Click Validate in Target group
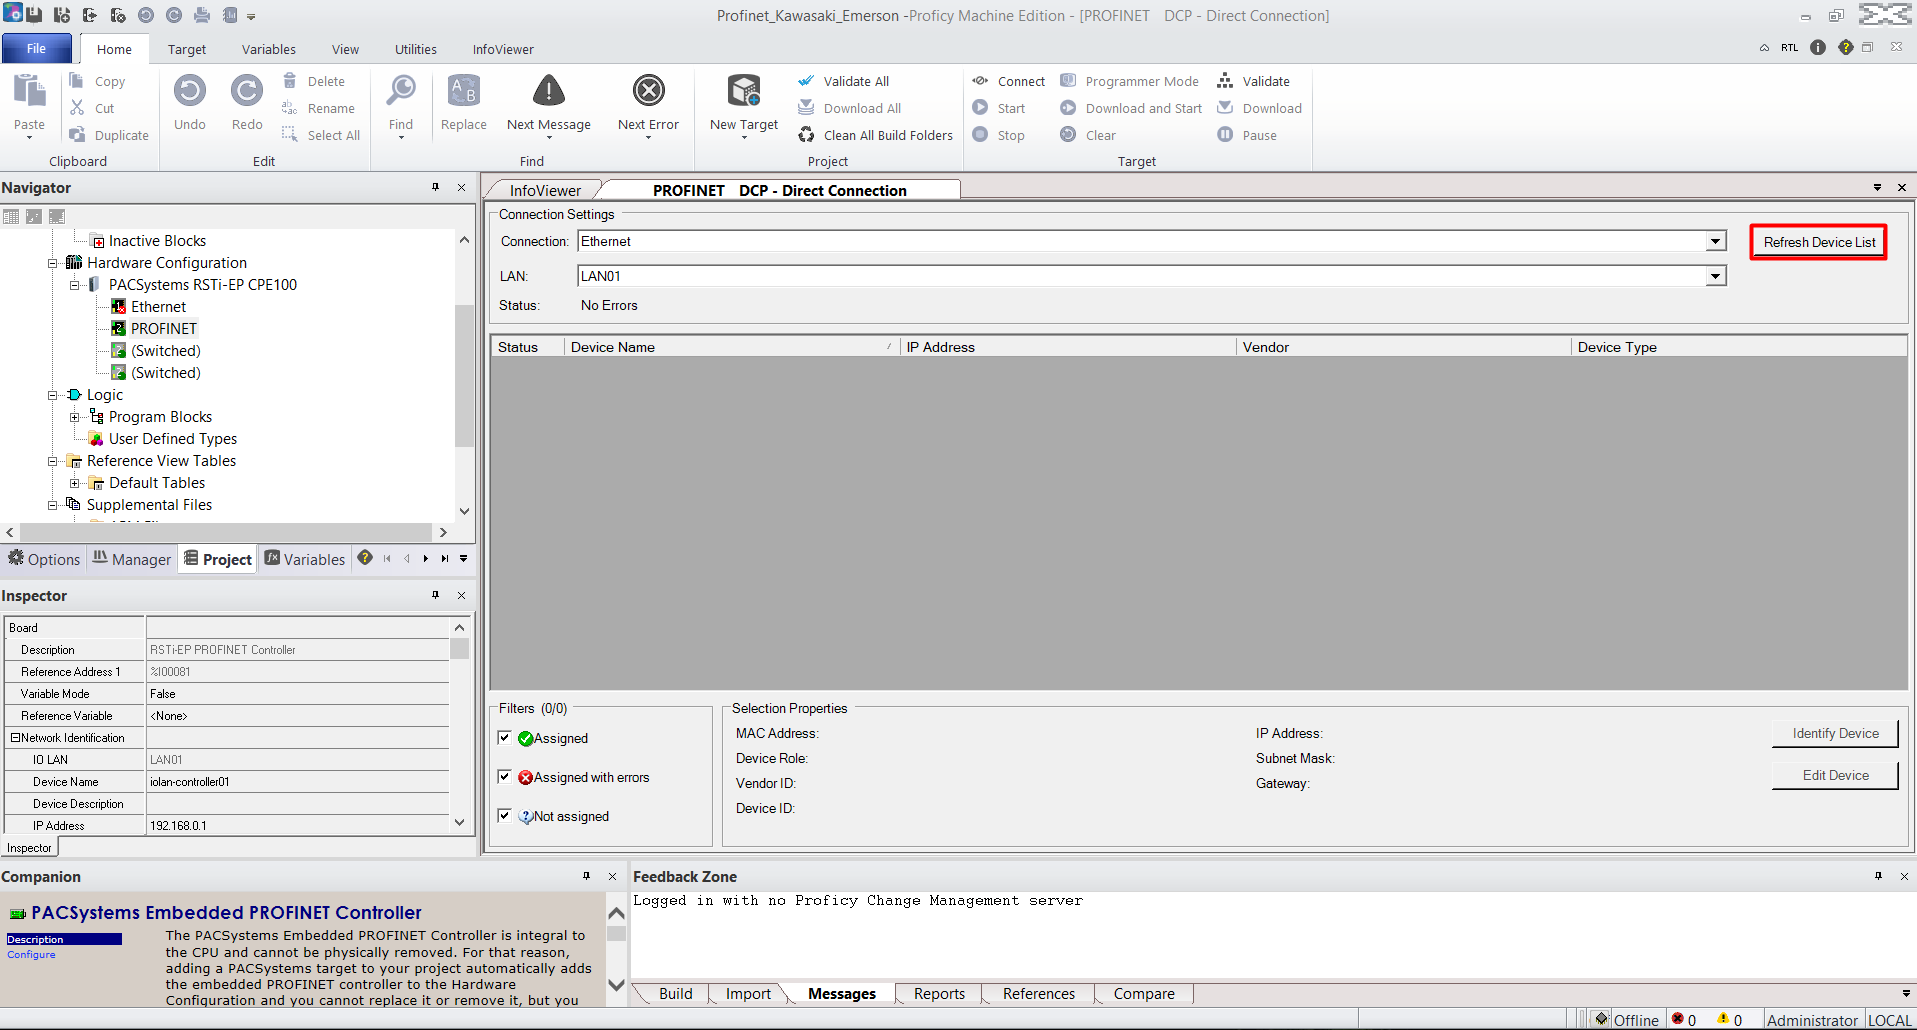 (x=1254, y=81)
